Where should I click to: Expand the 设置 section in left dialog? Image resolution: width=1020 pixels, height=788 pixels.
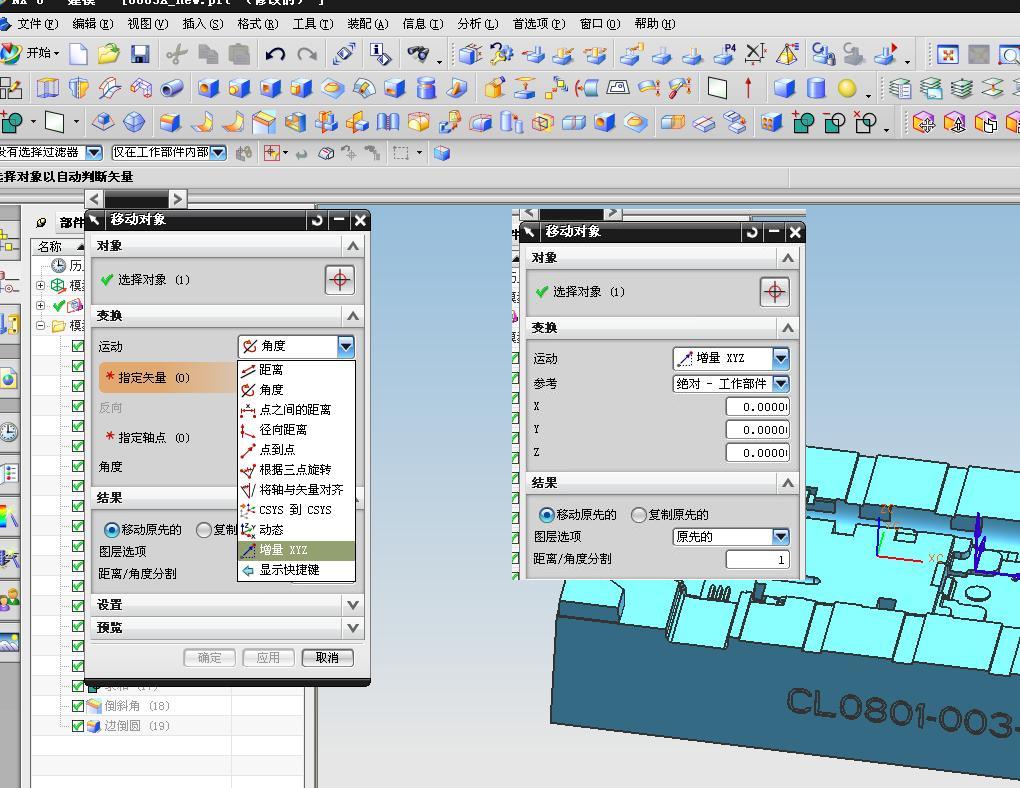click(353, 605)
